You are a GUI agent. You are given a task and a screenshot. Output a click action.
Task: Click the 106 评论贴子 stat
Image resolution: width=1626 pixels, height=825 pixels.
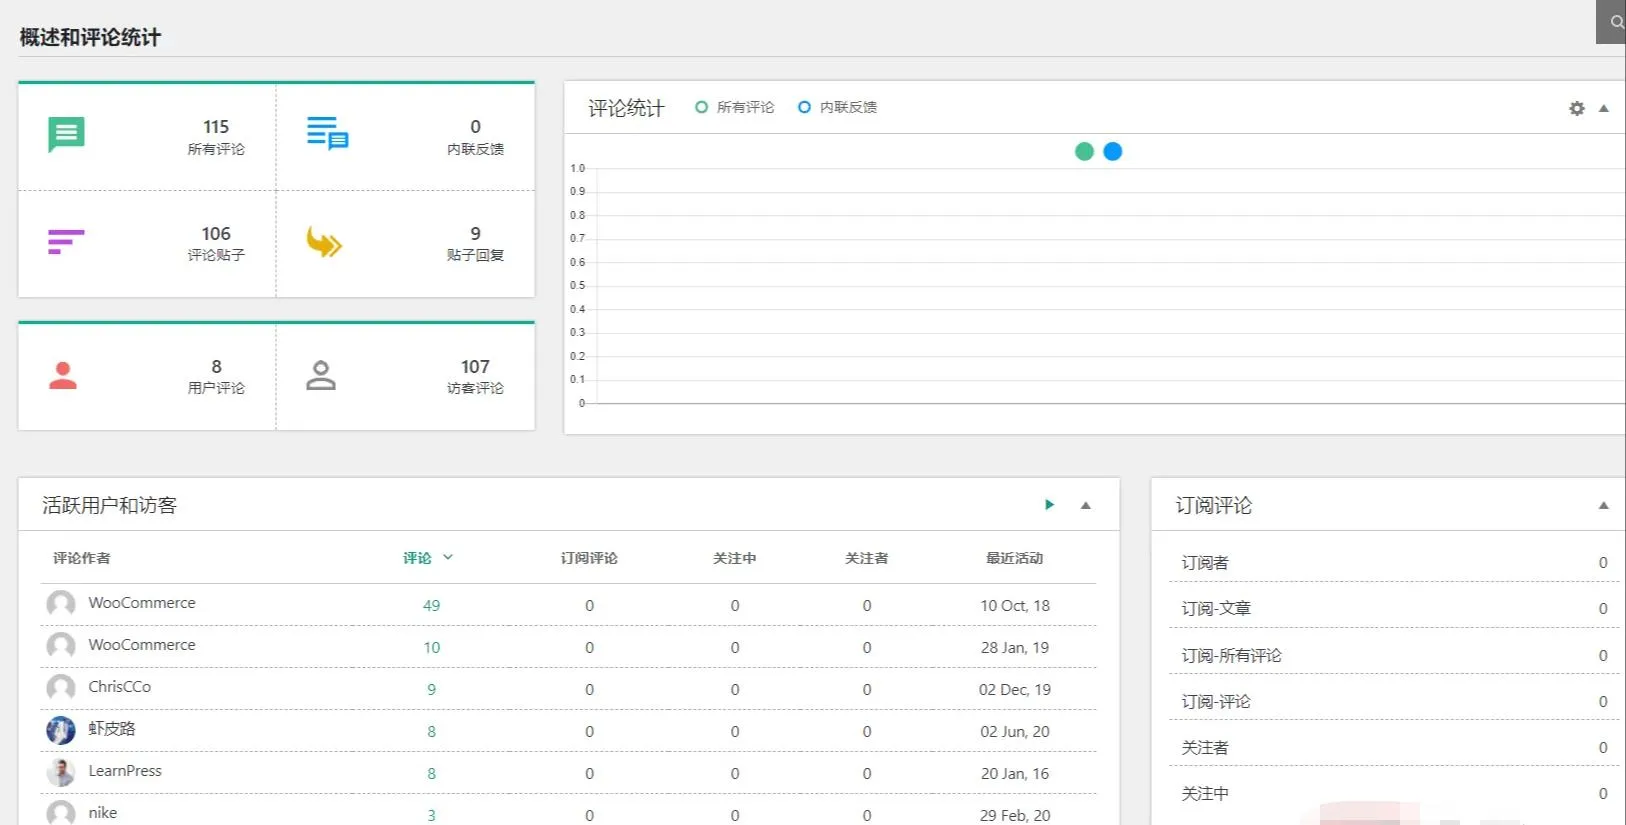tap(216, 243)
